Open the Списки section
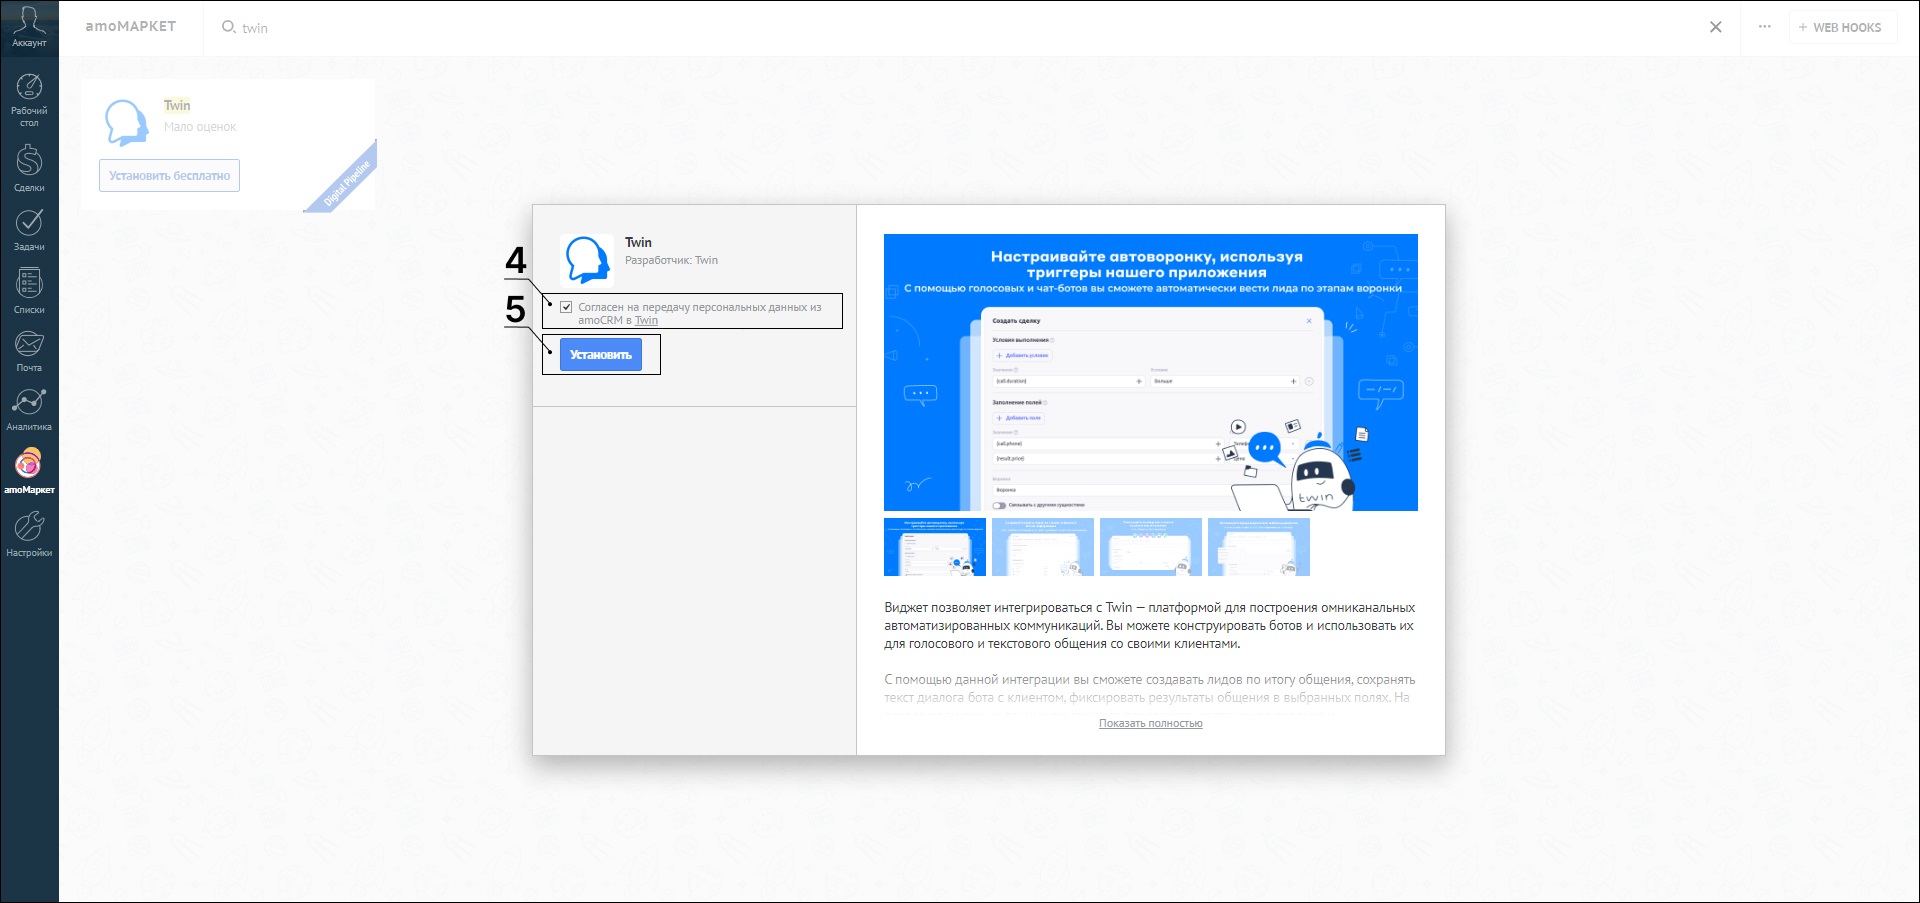This screenshot has height=903, width=1920. tap(29, 291)
